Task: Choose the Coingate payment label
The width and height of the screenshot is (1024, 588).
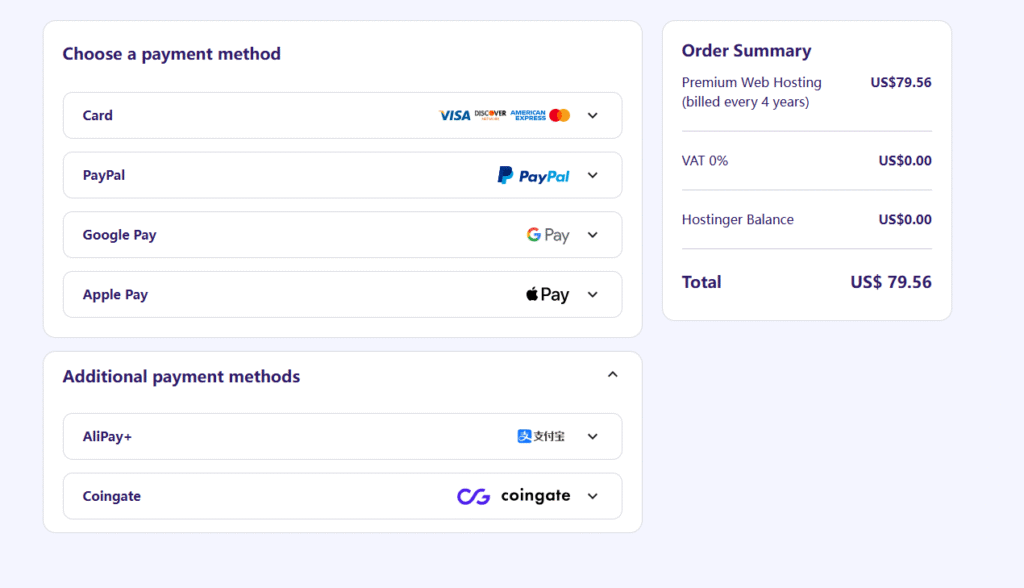Action: (112, 496)
